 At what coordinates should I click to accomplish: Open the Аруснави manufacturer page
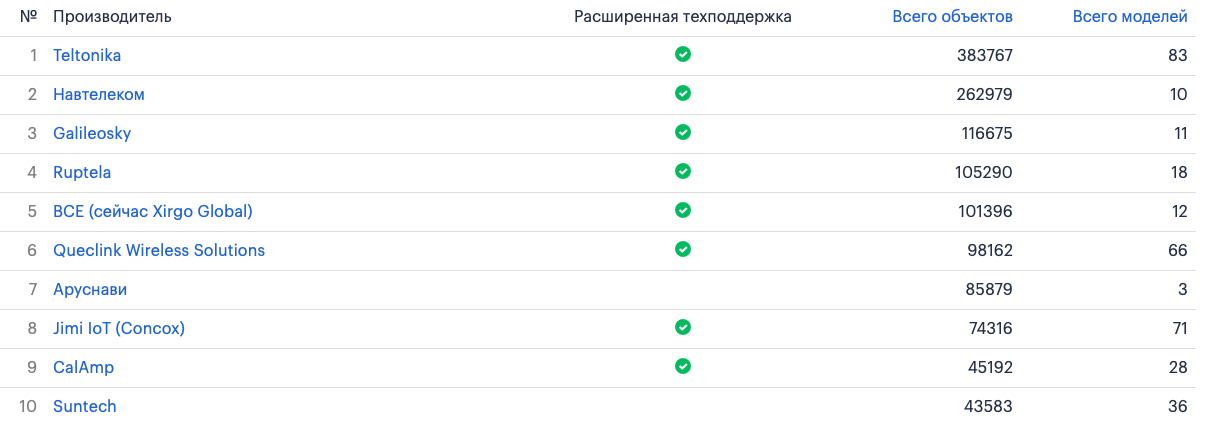coord(90,290)
